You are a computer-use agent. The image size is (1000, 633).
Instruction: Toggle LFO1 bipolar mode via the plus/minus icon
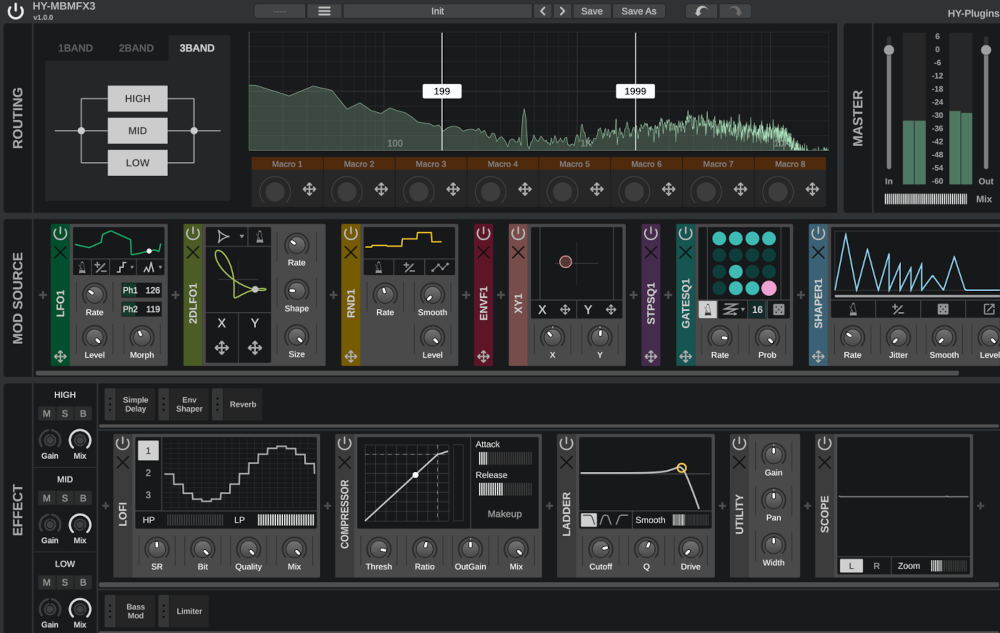(101, 267)
